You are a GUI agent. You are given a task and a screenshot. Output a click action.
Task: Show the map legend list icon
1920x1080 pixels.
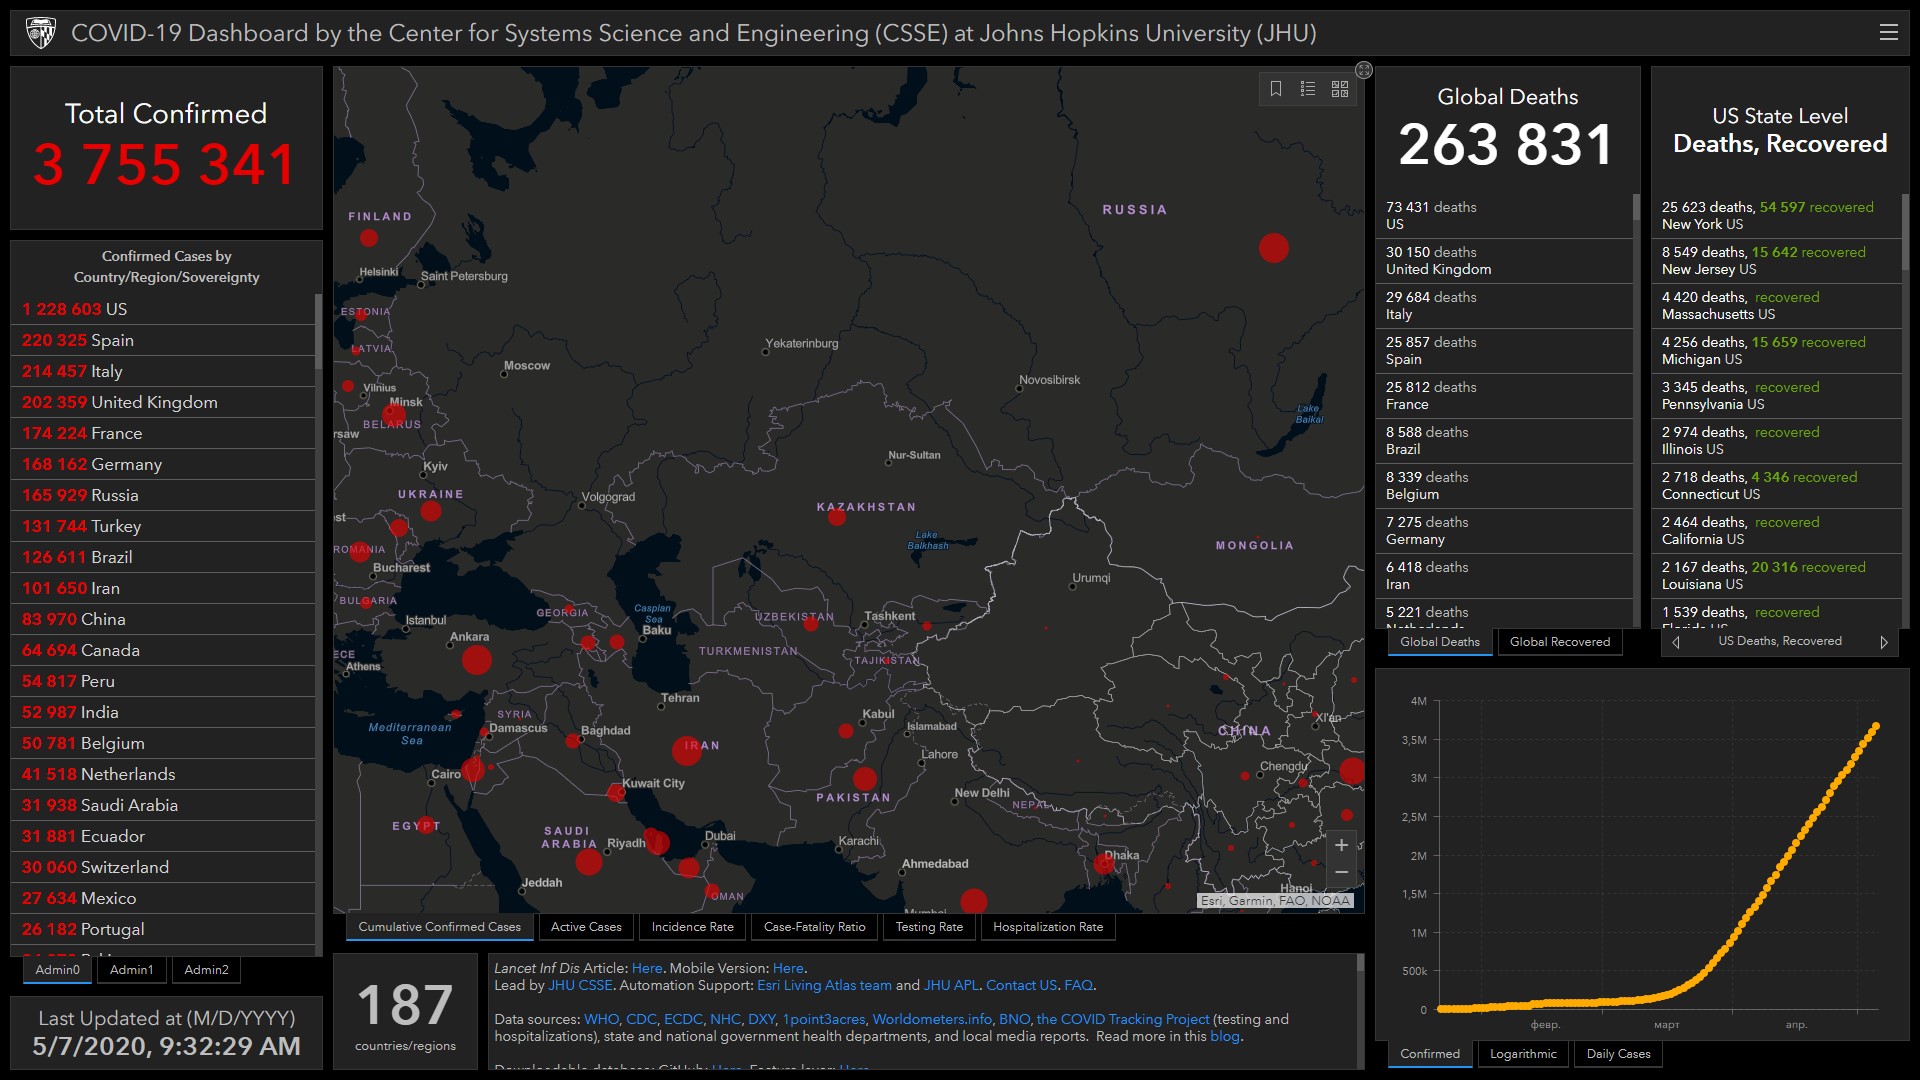click(x=1308, y=89)
